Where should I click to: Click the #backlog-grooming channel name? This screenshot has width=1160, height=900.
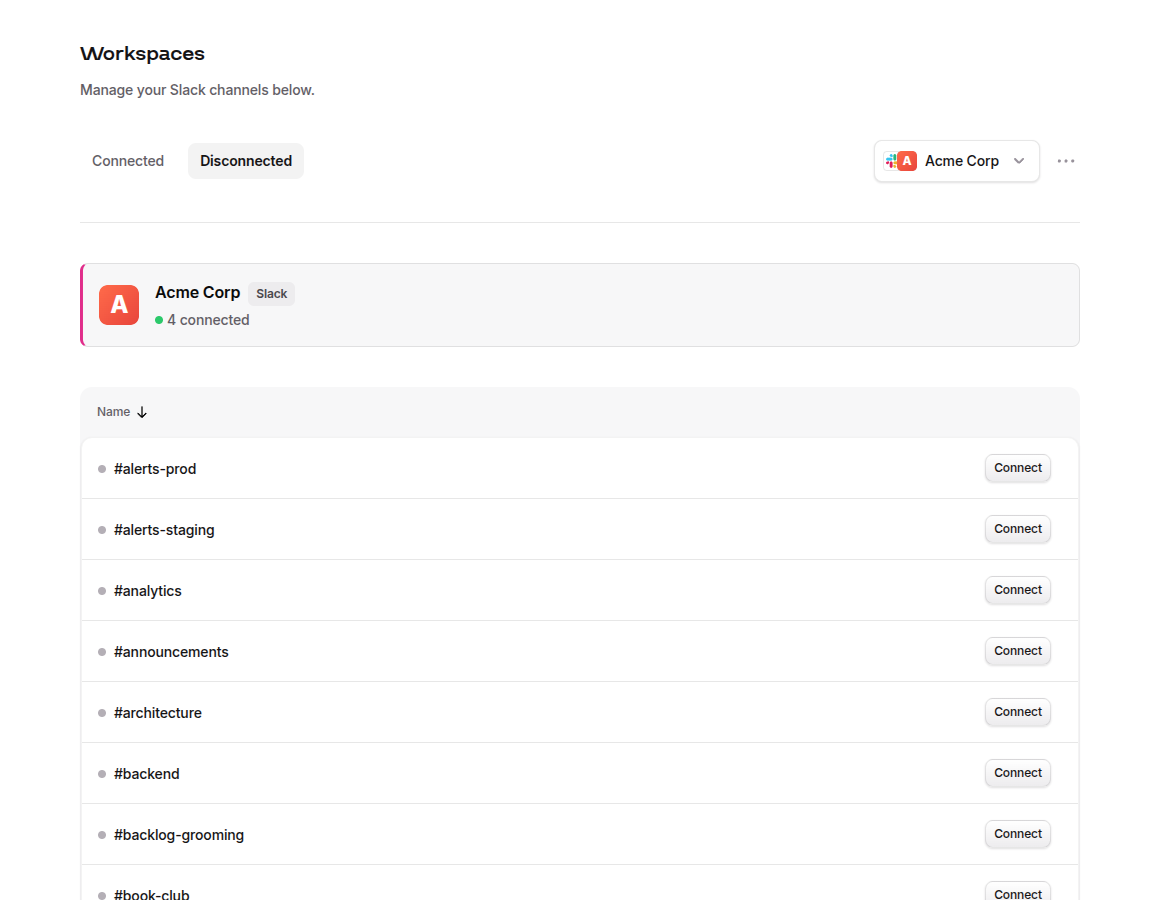click(x=178, y=835)
